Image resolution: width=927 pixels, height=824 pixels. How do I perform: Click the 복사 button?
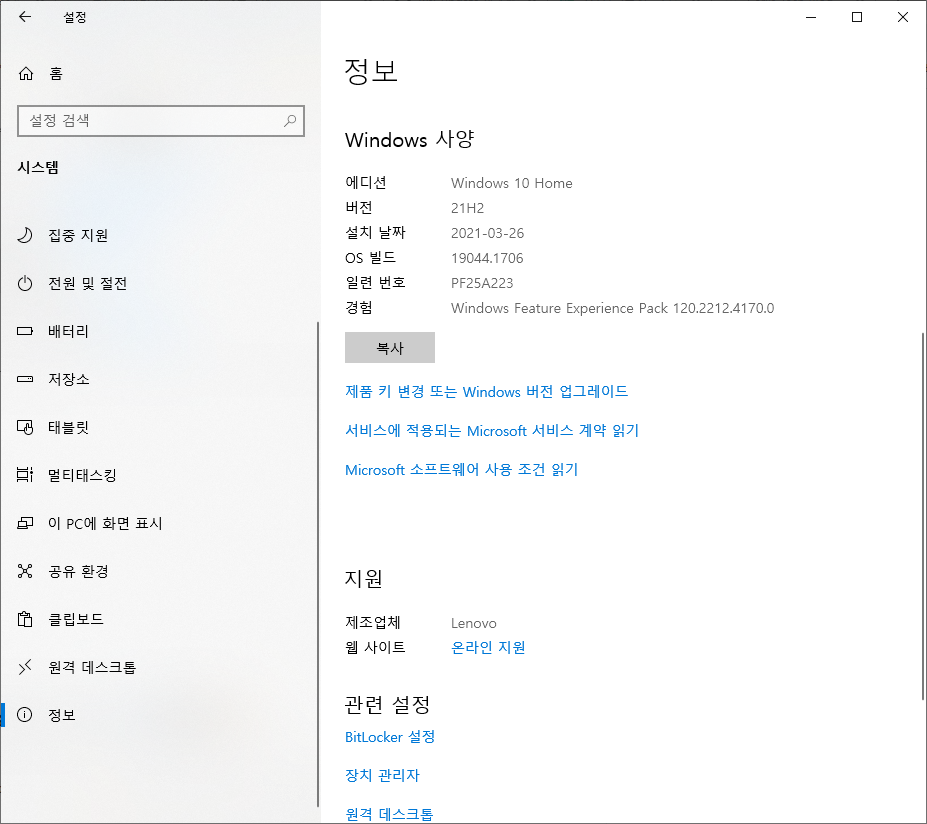coord(390,348)
